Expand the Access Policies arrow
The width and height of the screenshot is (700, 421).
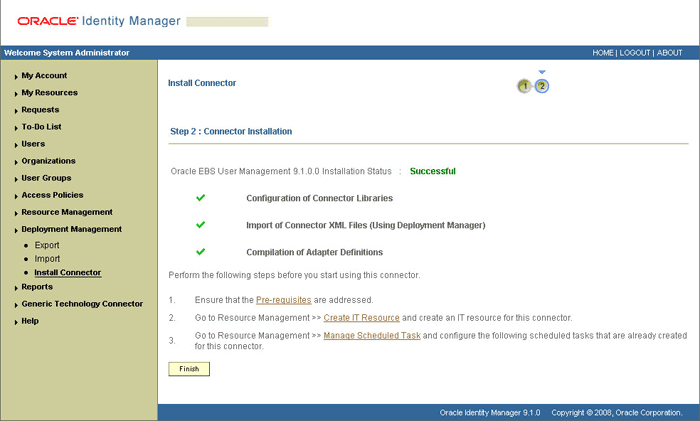point(16,196)
